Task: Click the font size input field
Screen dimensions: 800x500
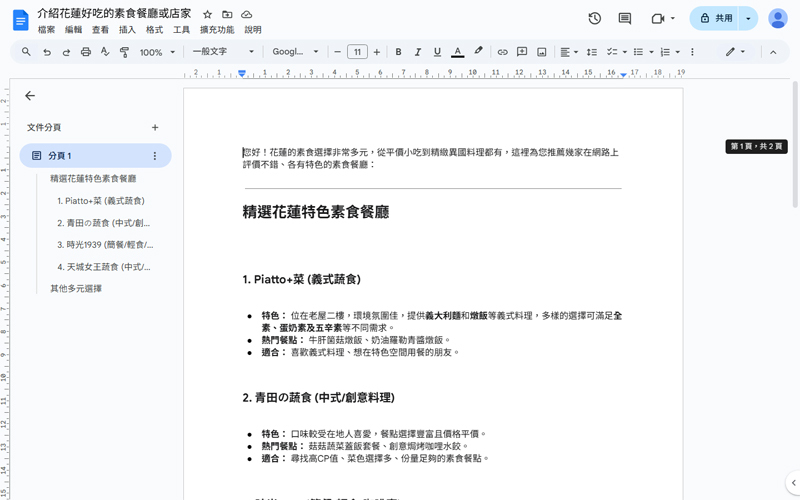Action: [x=357, y=52]
